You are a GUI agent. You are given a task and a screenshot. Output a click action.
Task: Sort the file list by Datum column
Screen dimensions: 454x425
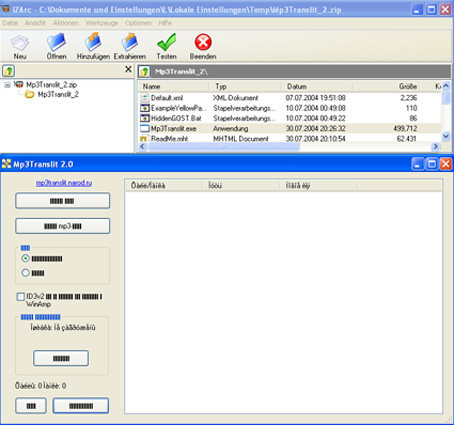pos(317,87)
